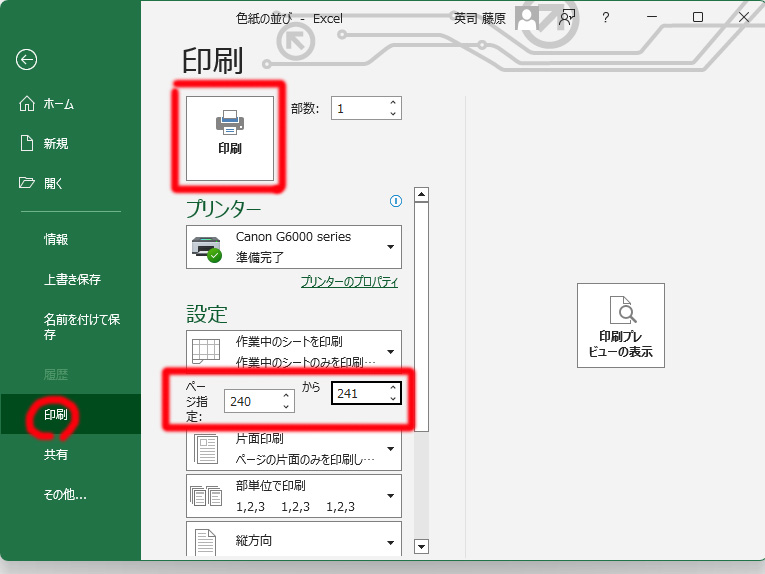Decrease the starting page number spinner
The width and height of the screenshot is (765, 574).
[286, 406]
